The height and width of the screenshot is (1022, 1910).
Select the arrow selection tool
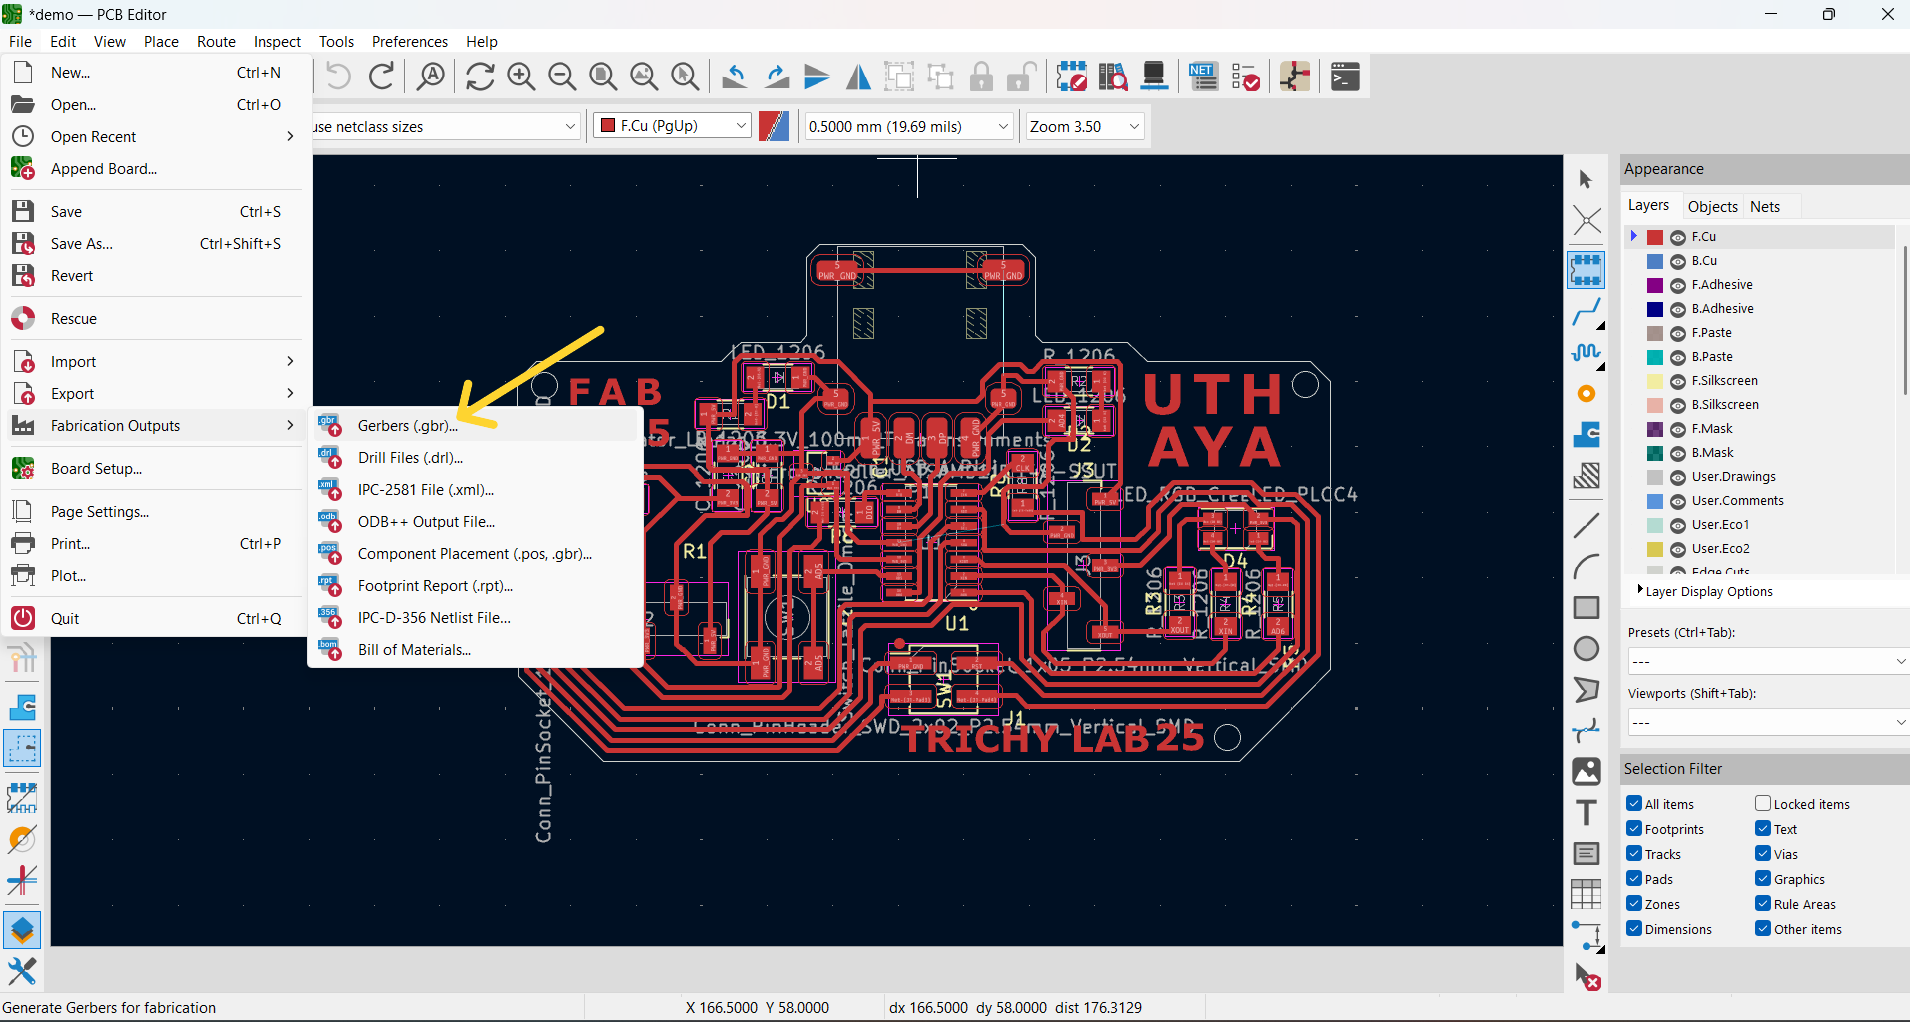click(1586, 180)
